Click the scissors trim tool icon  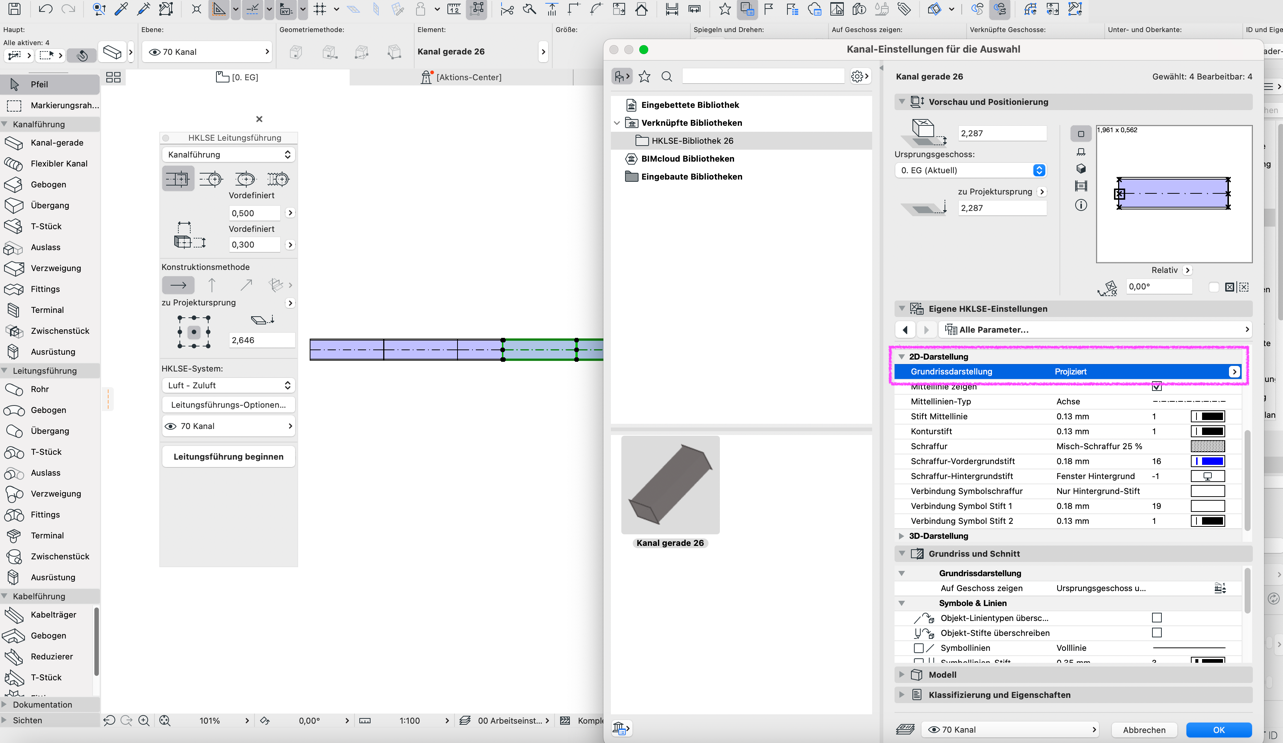507,9
